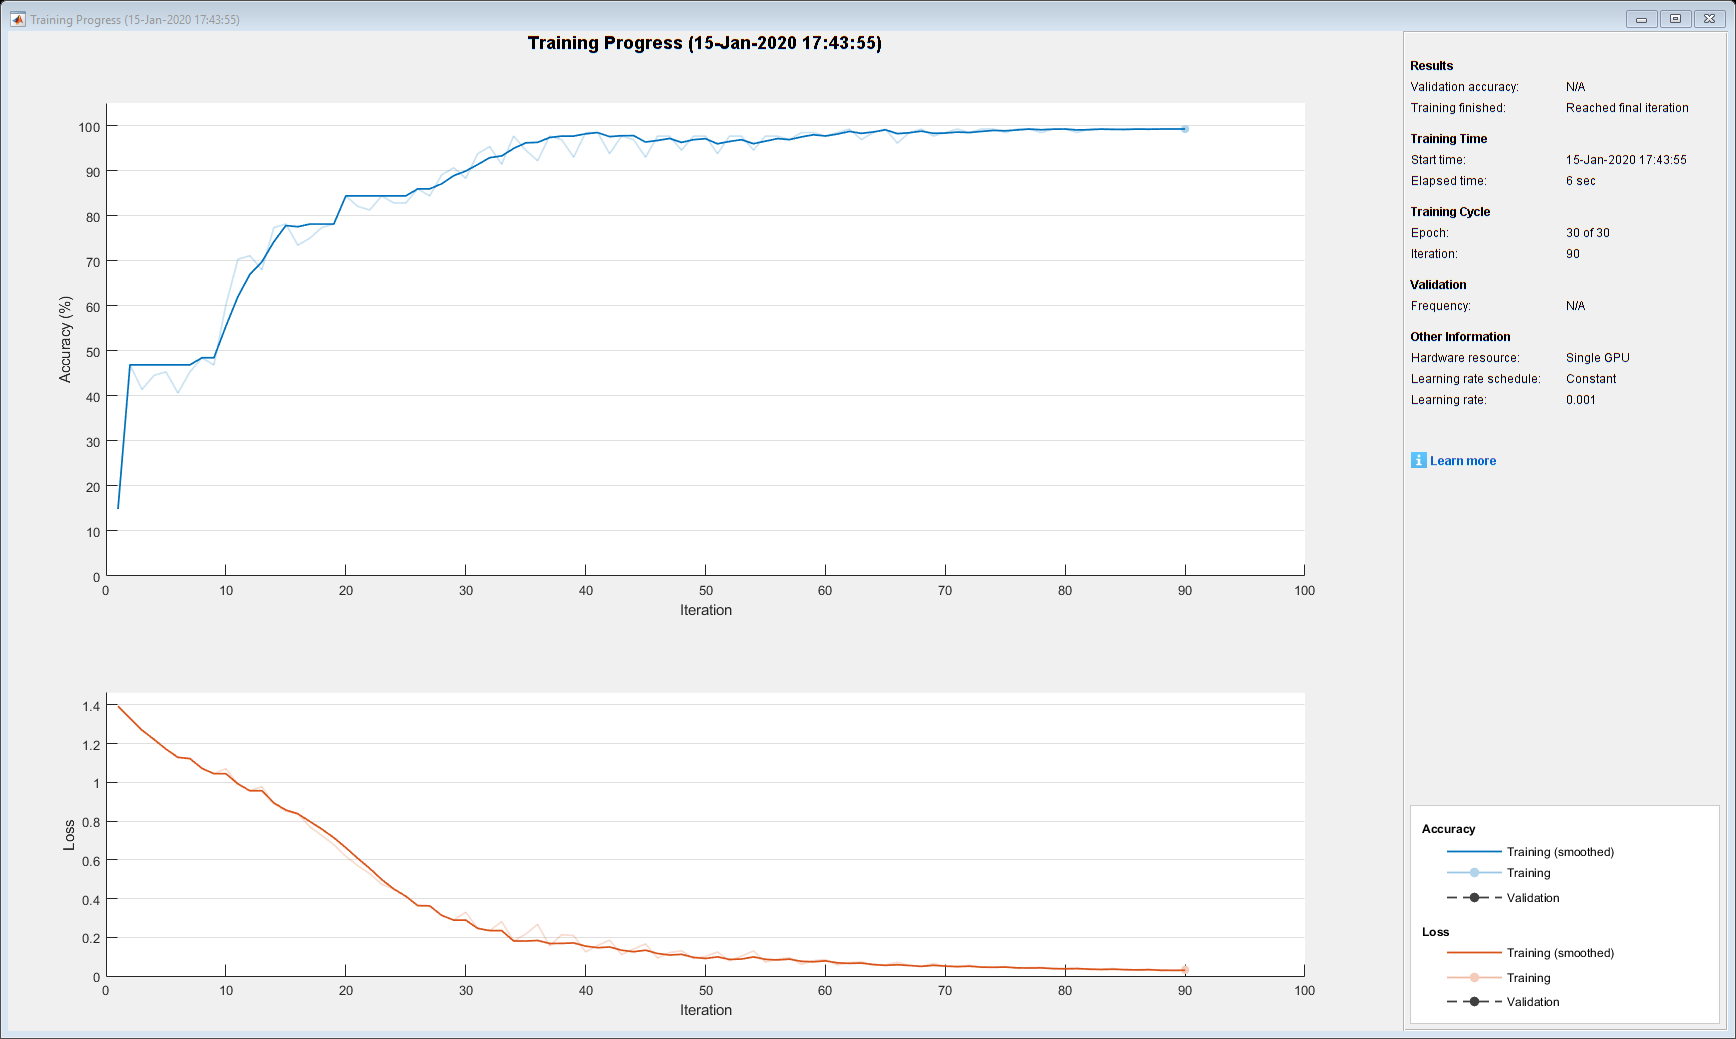Screen dimensions: 1736x1039
Task: Click the Learn more info icon
Action: [x=1418, y=460]
